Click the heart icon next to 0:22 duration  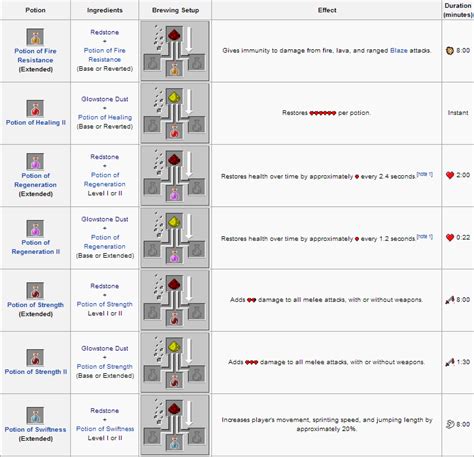pos(450,237)
